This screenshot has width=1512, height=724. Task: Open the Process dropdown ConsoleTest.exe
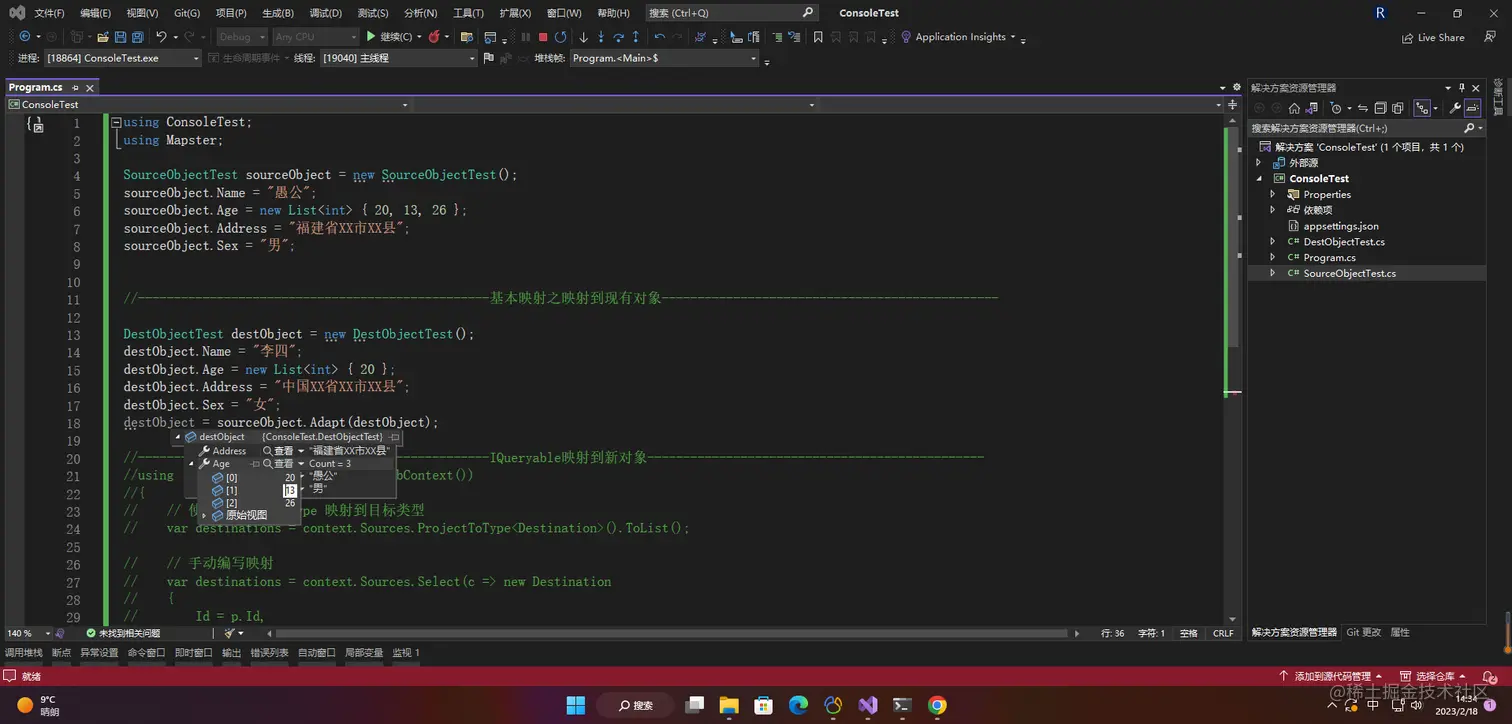(123, 58)
